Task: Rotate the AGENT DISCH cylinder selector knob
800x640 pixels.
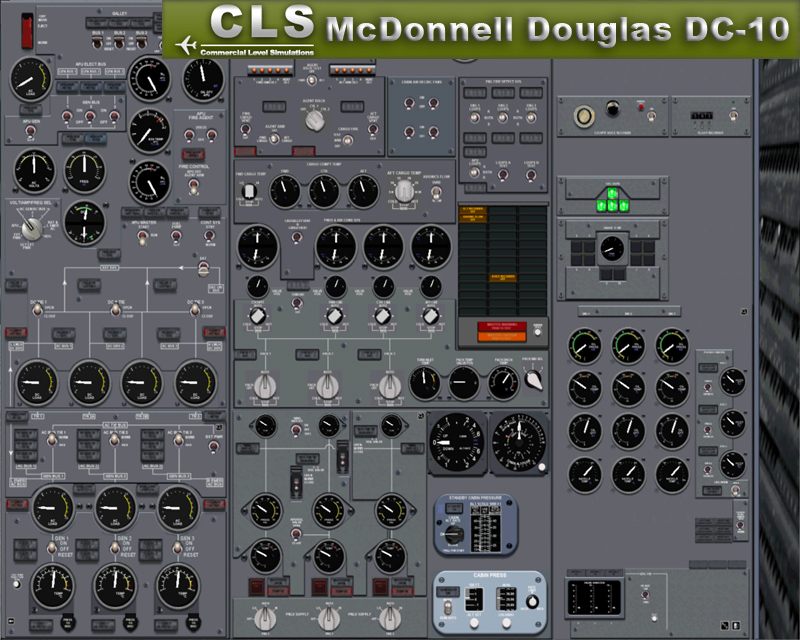Action: pyautogui.click(x=314, y=120)
